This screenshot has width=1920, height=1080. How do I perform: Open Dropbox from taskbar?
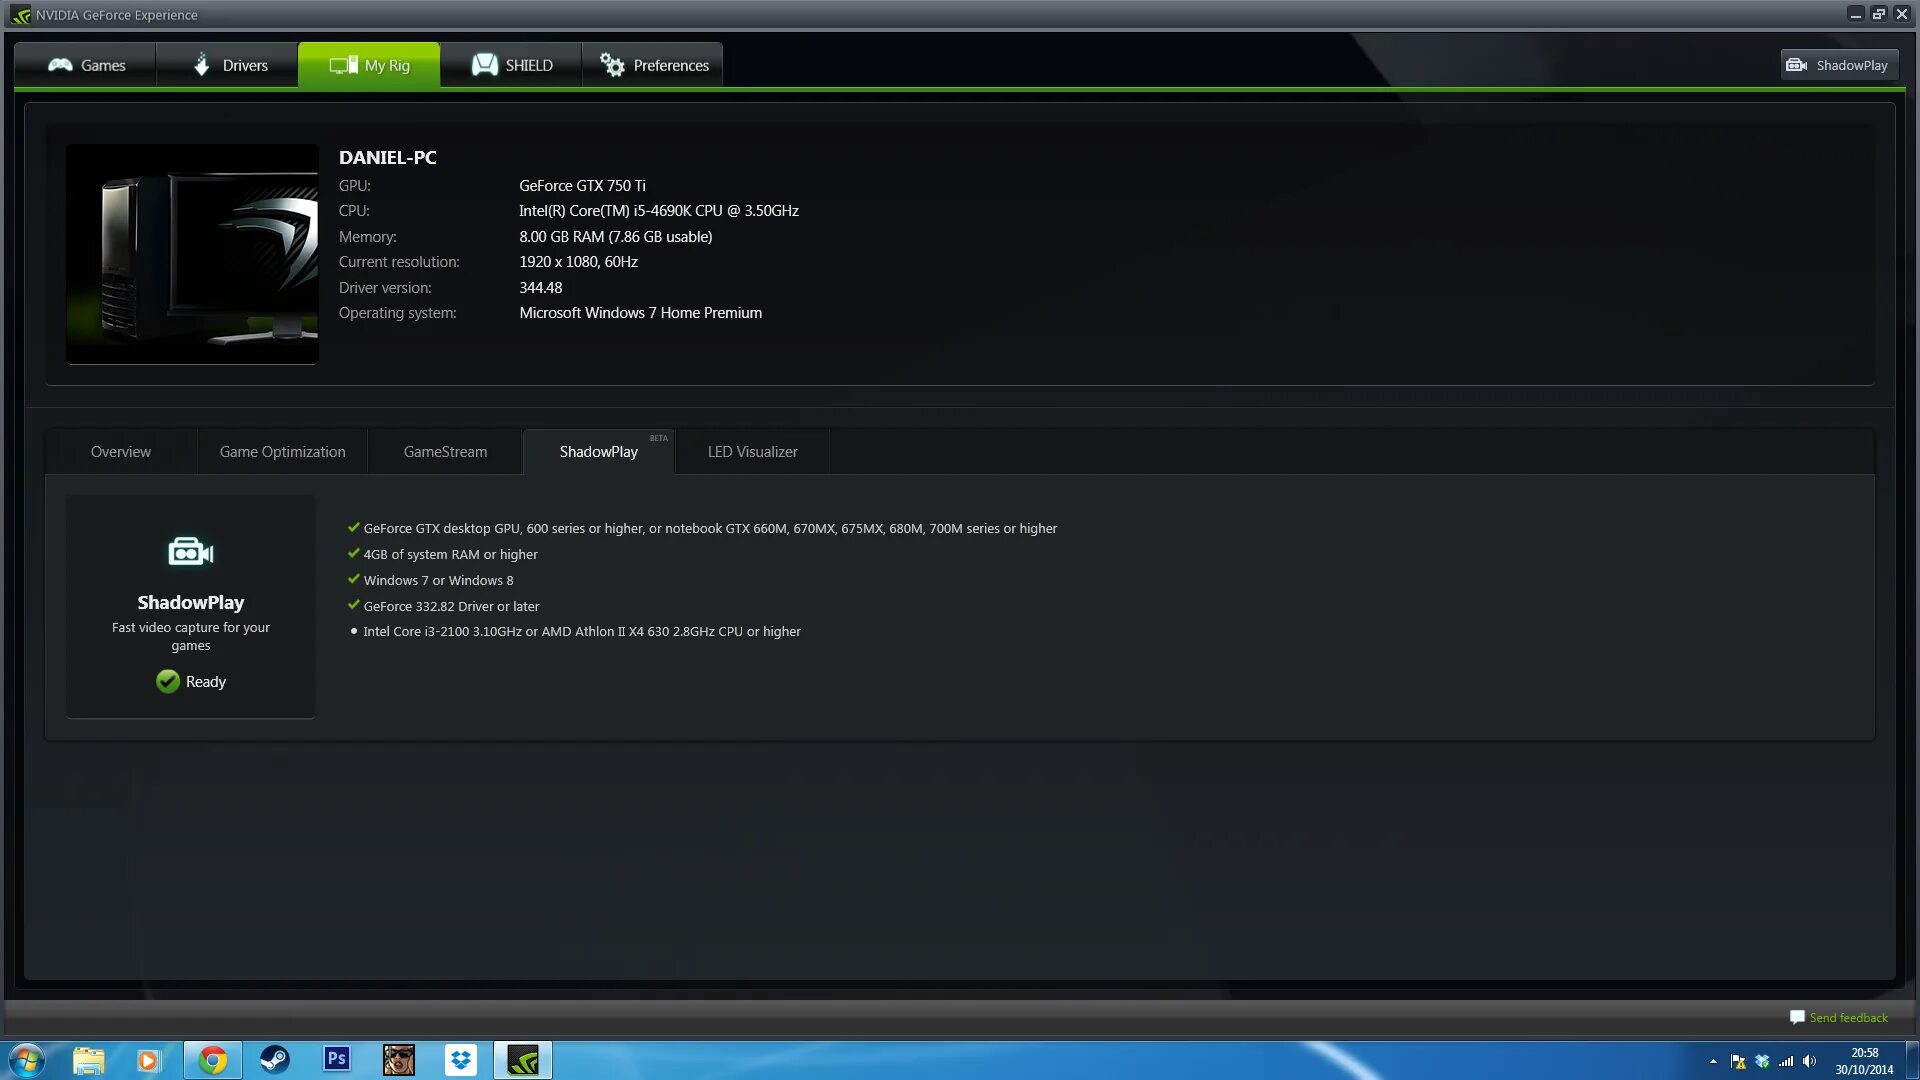coord(460,1060)
